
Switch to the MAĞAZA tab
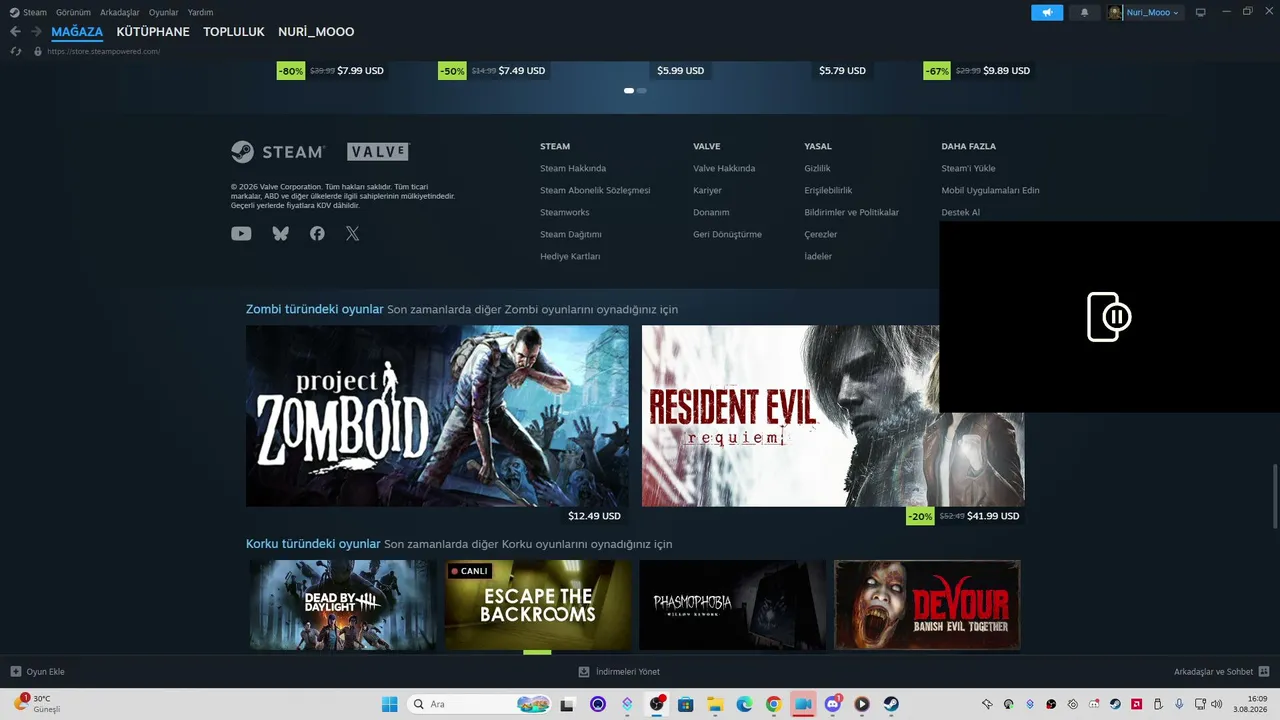(x=77, y=32)
